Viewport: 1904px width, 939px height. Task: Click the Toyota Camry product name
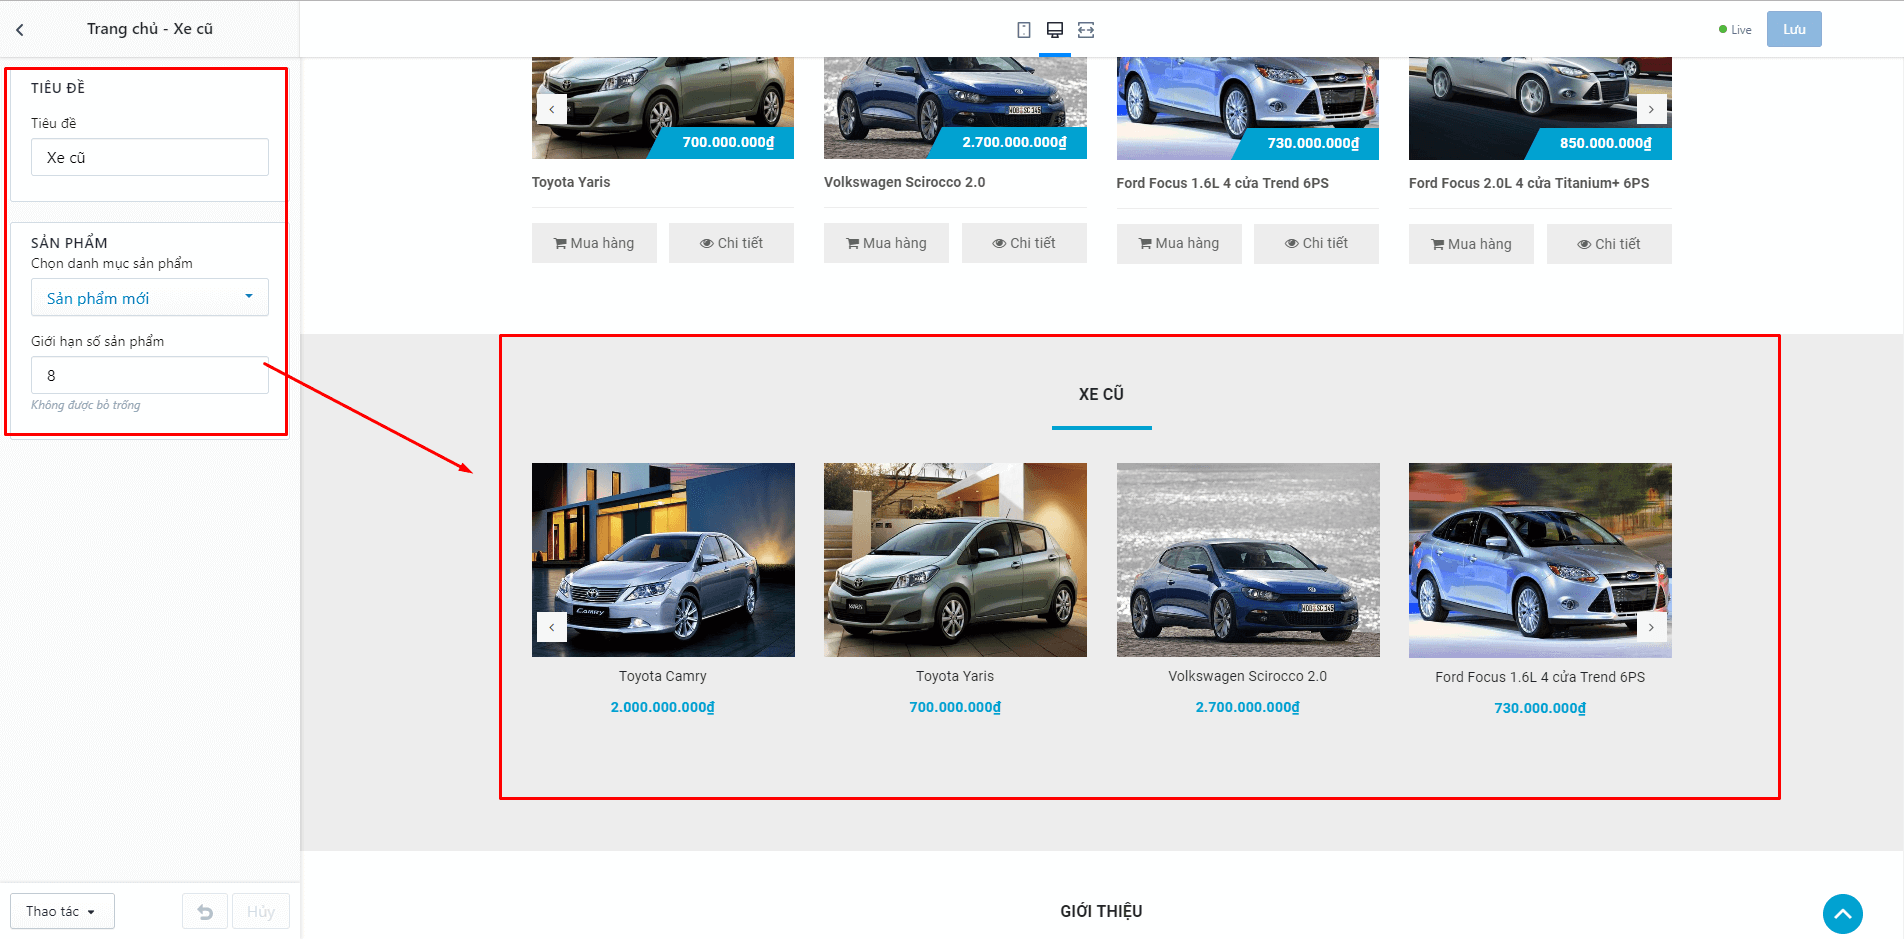(x=663, y=676)
